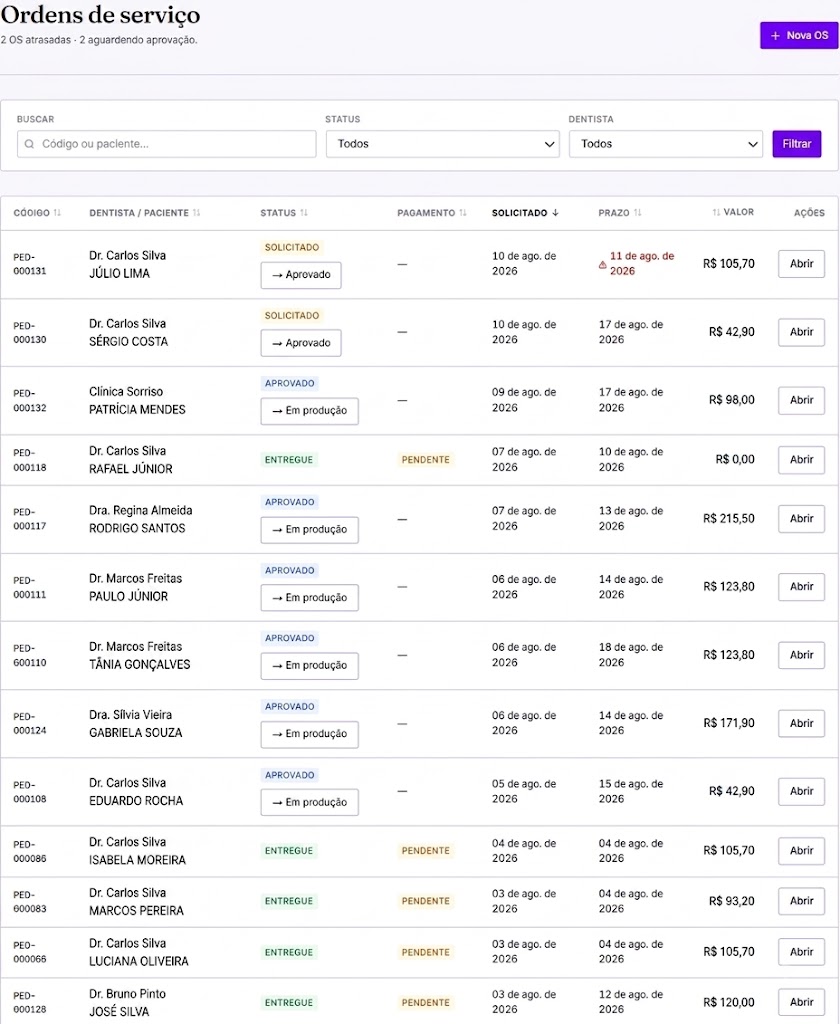This screenshot has width=840, height=1024.
Task: Click PENDENTE badge on Isabela Moreira row
Action: point(425,851)
